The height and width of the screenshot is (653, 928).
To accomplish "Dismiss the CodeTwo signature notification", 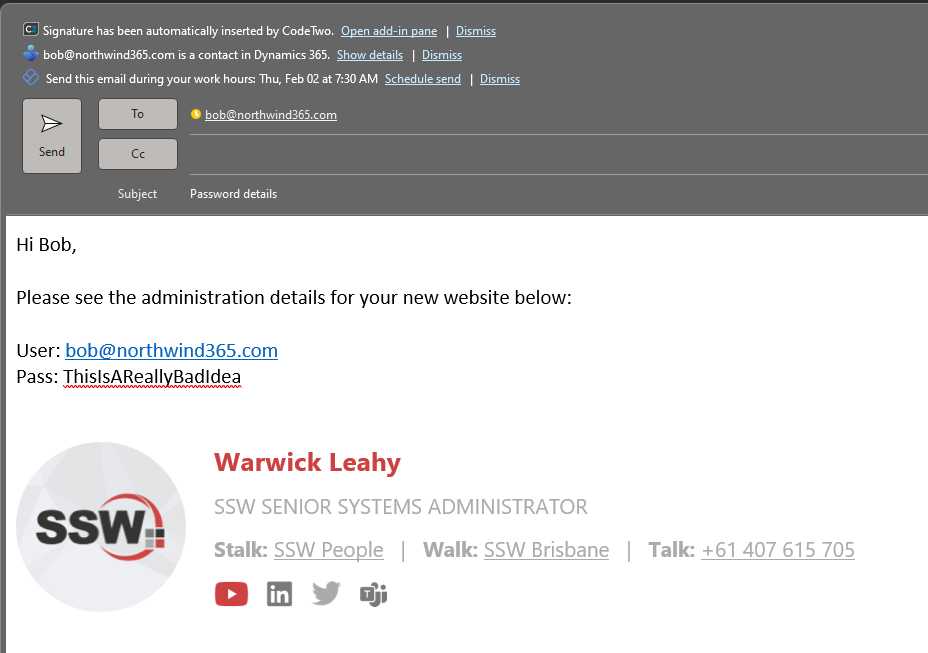I will tap(476, 31).
